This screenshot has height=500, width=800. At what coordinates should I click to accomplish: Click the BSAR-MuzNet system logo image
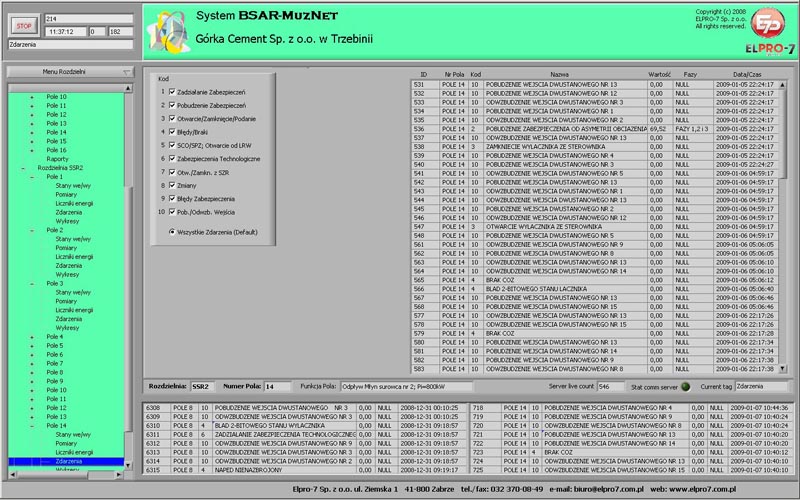point(169,32)
